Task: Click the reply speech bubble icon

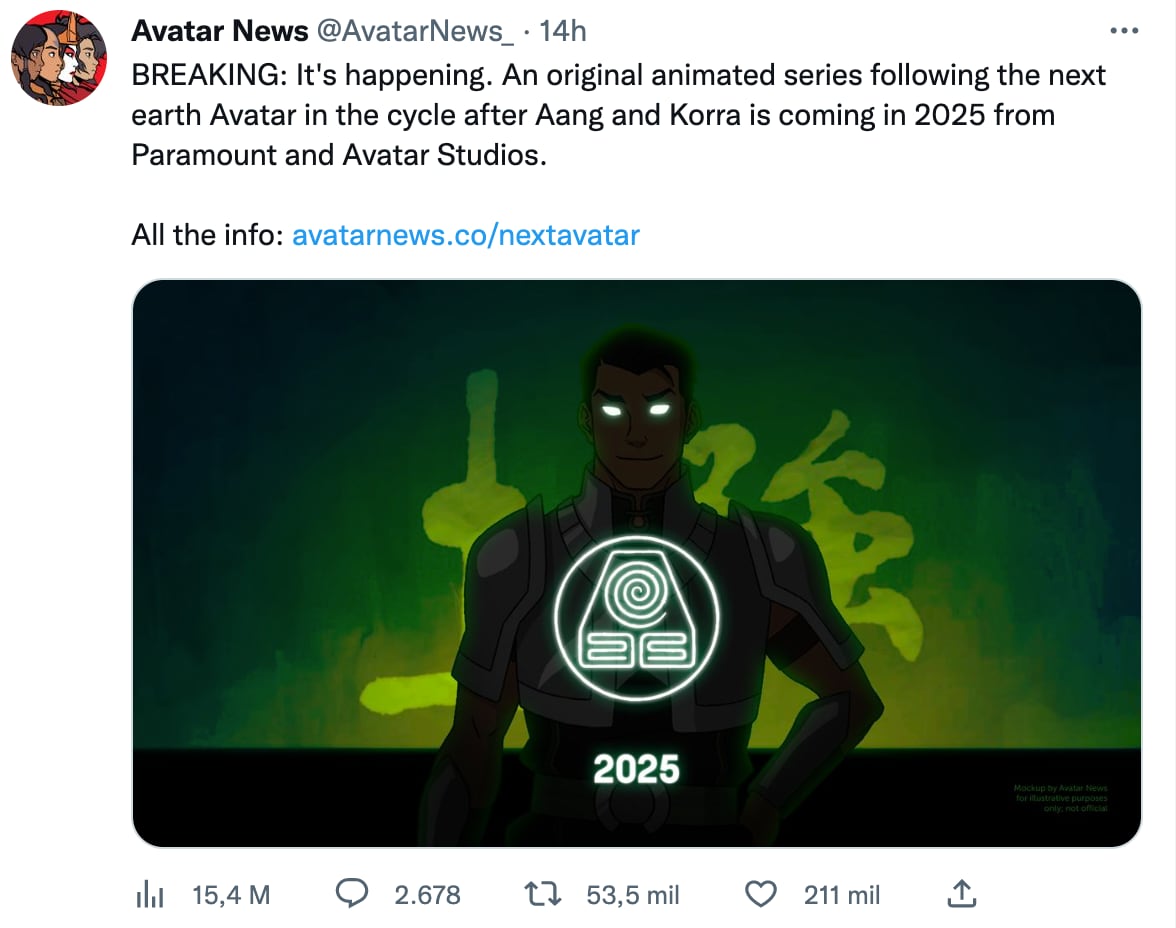Action: point(351,893)
